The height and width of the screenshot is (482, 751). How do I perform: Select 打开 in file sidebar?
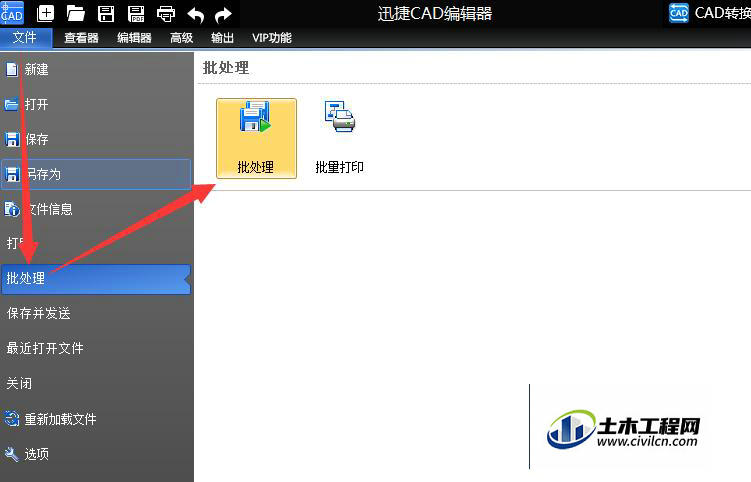pyautogui.click(x=96, y=104)
